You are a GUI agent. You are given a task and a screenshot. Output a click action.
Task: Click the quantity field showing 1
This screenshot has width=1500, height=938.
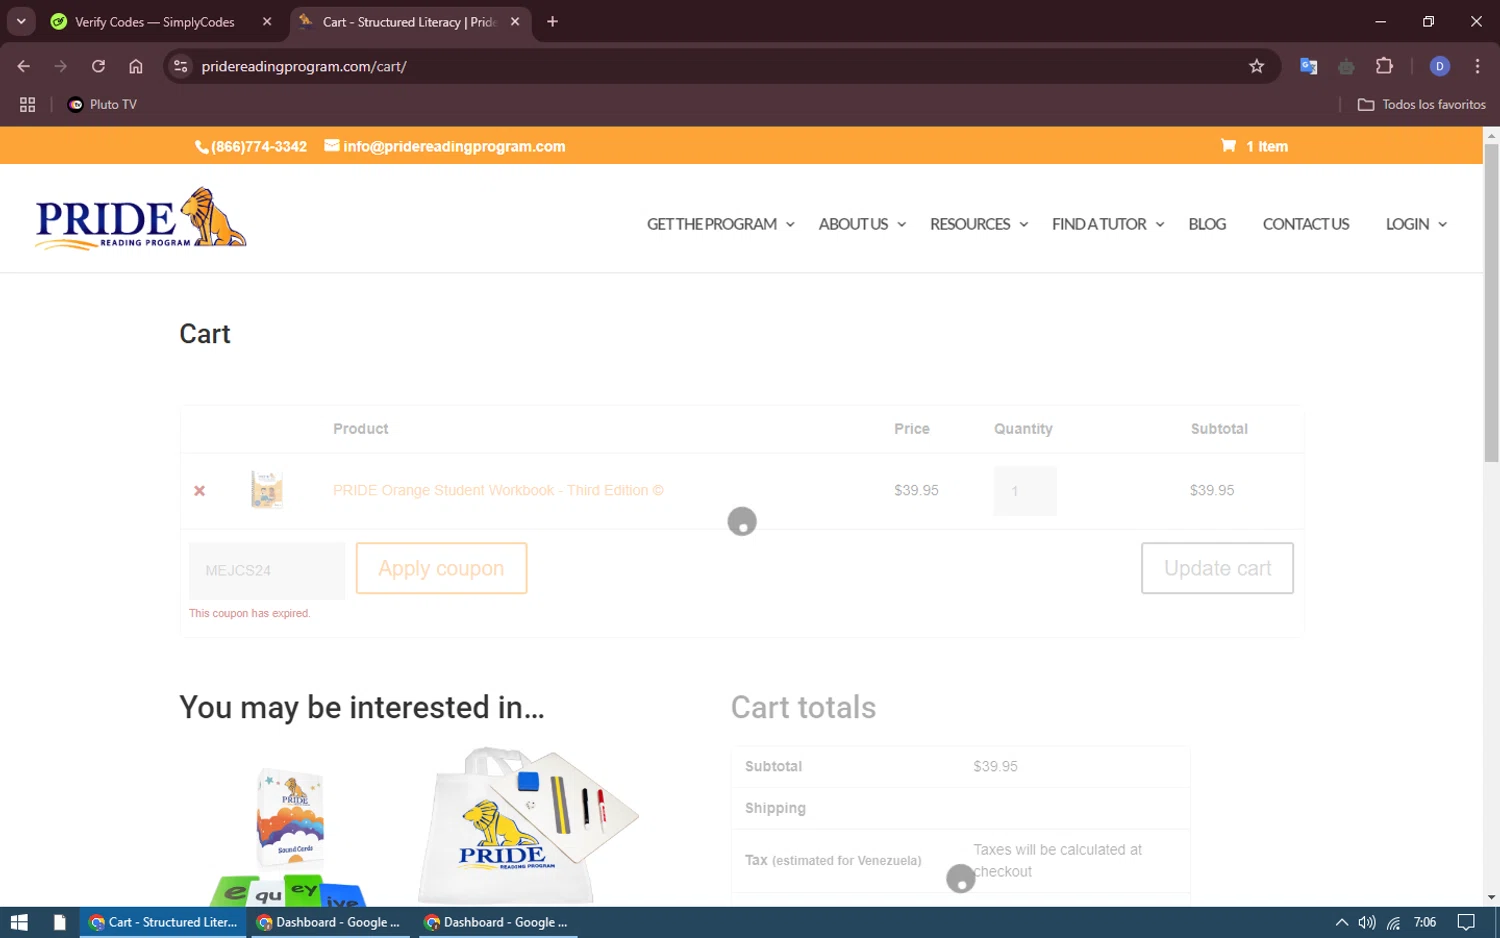pos(1025,491)
